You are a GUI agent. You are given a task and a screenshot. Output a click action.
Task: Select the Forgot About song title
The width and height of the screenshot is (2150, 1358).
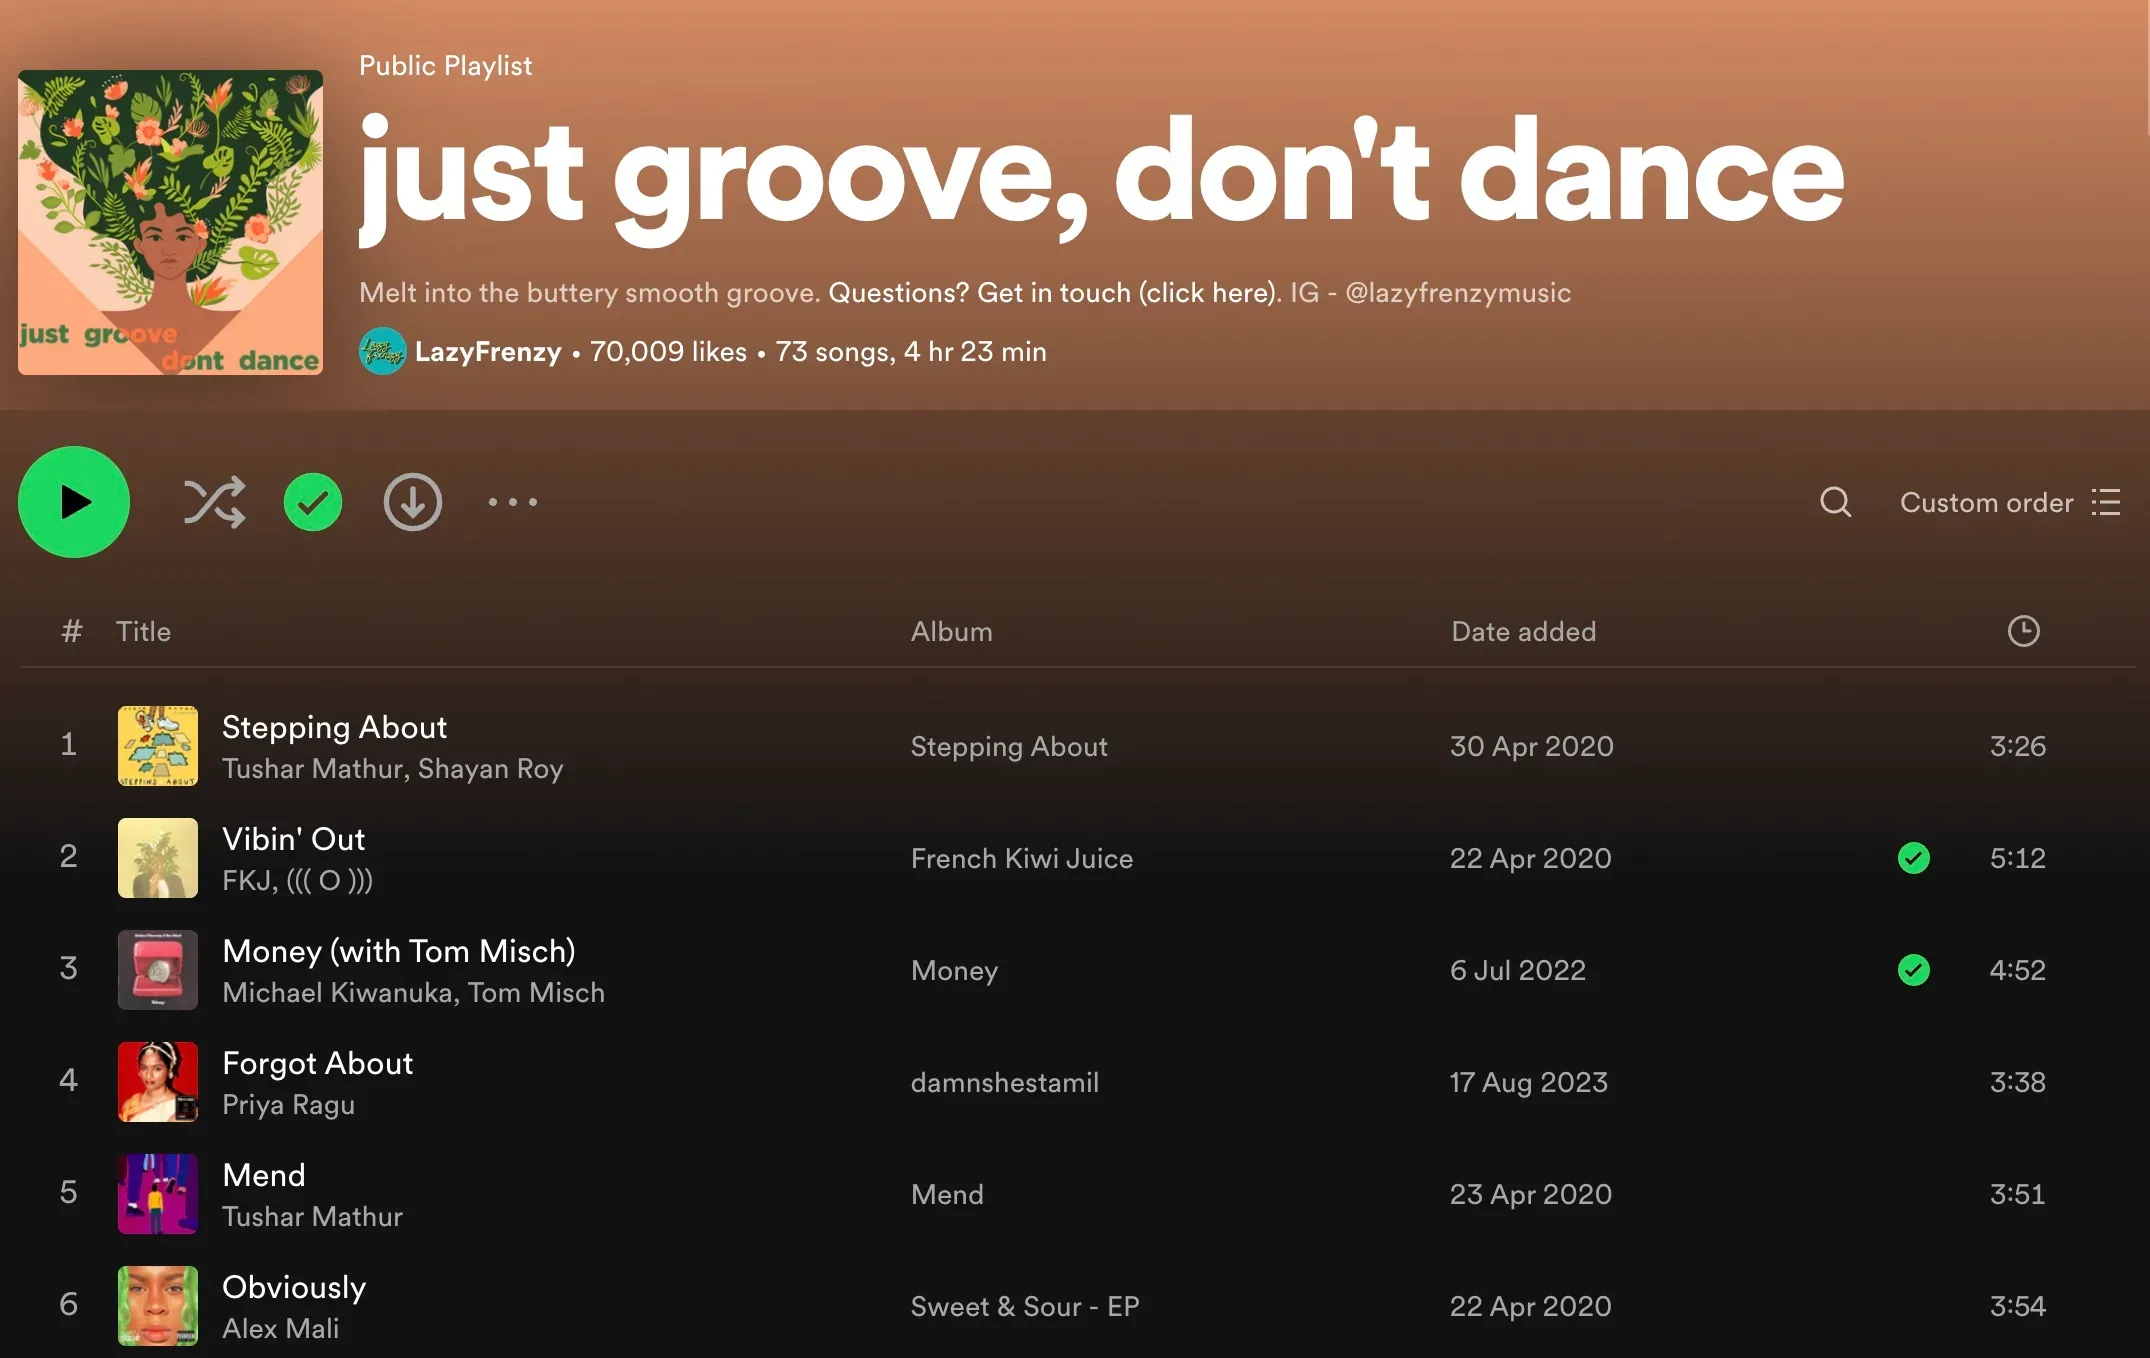click(317, 1063)
